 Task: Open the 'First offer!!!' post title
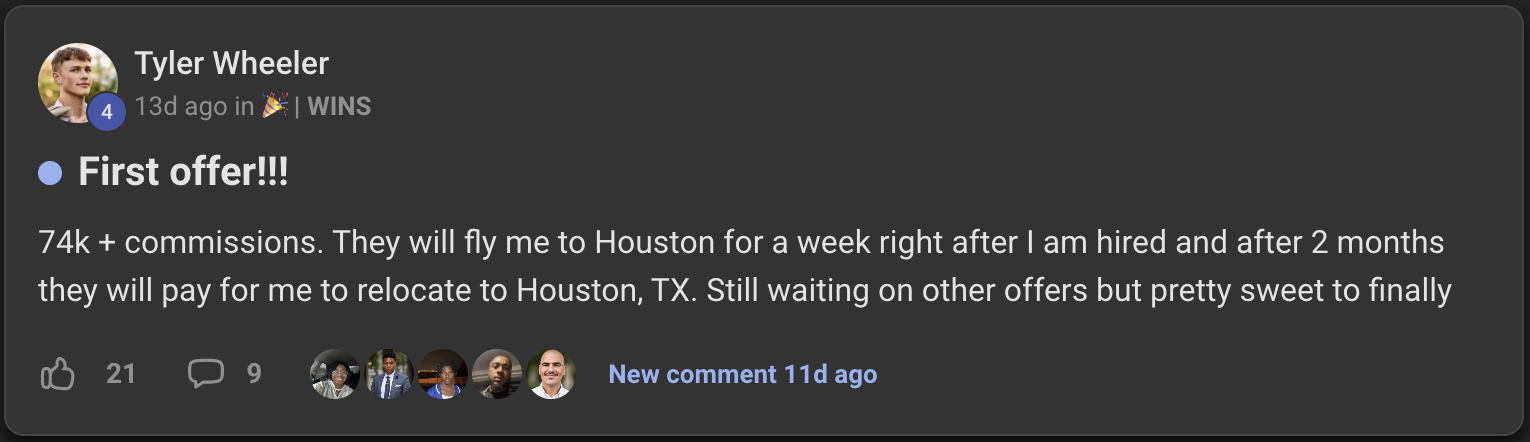[x=183, y=173]
